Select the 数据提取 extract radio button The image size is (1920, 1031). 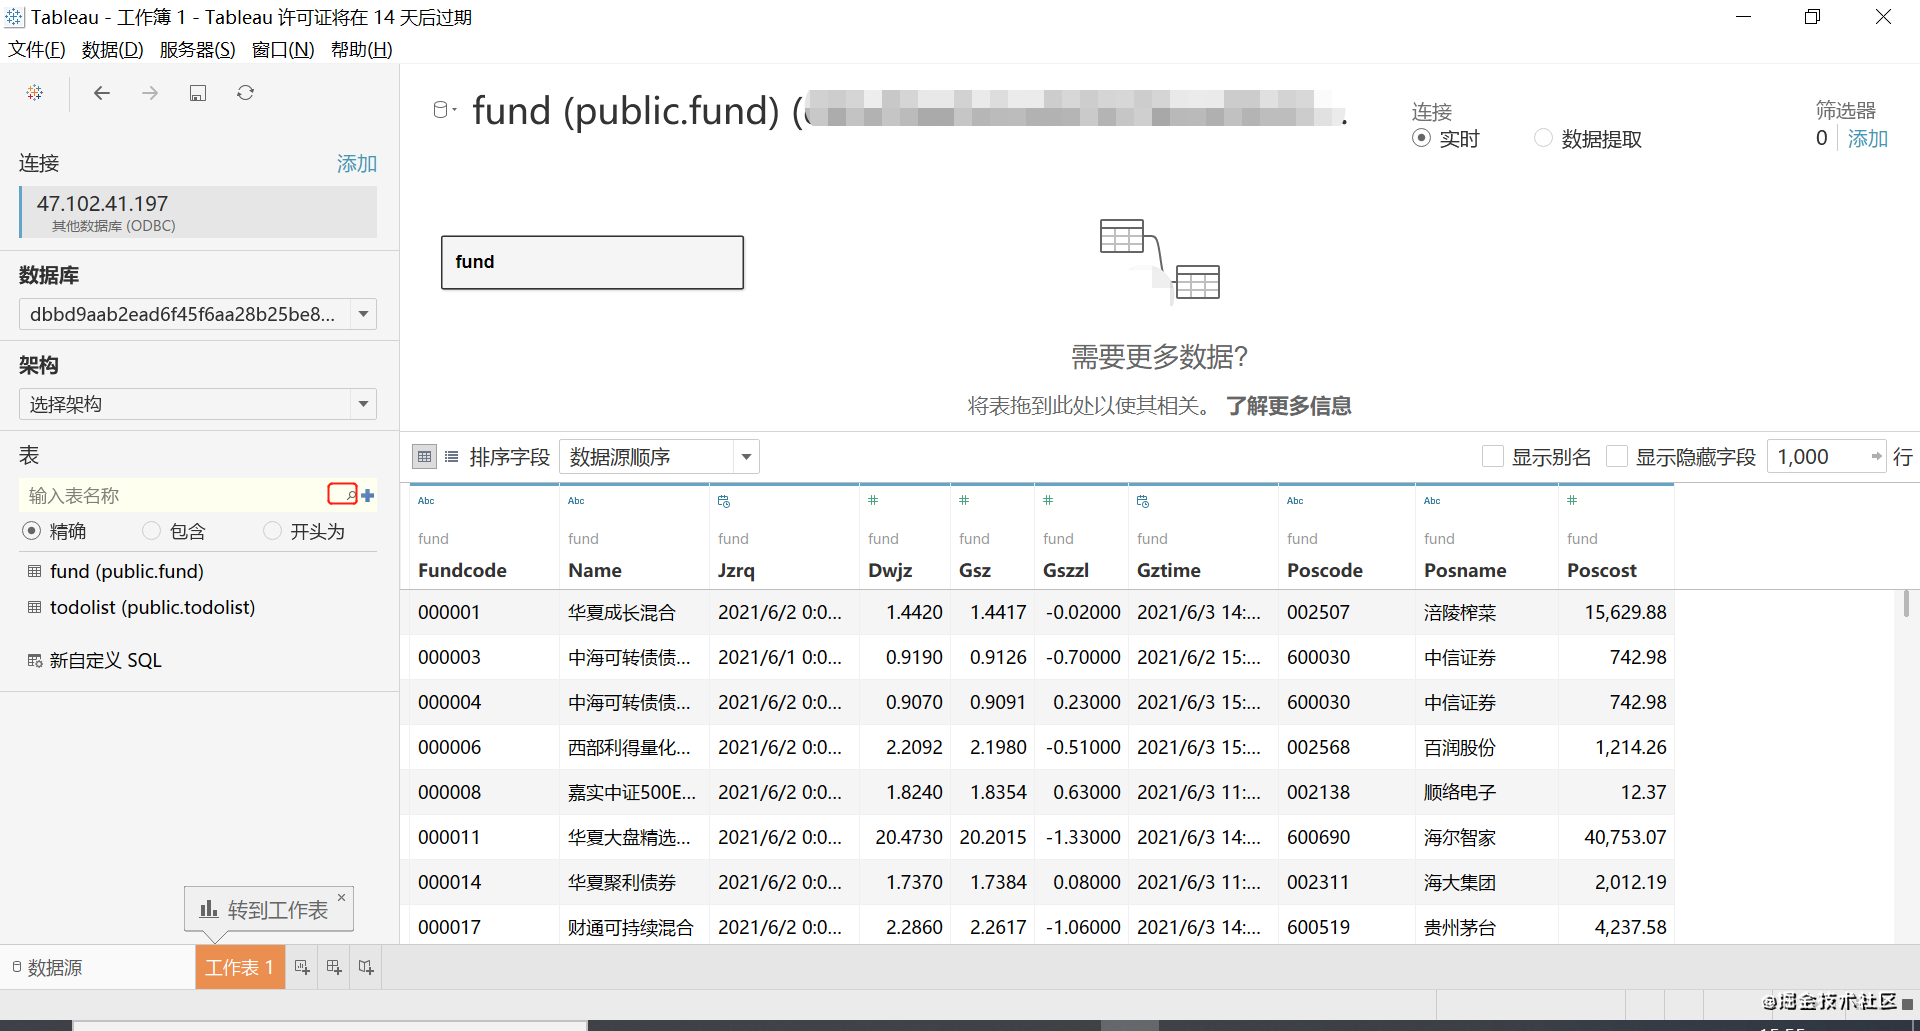pos(1543,138)
